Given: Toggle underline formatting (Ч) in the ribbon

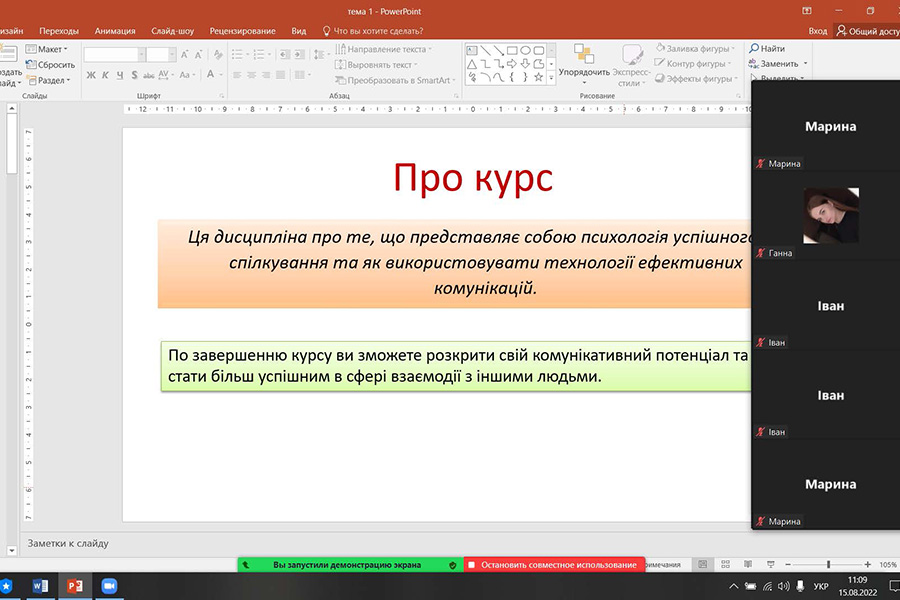Looking at the screenshot, I should (120, 75).
